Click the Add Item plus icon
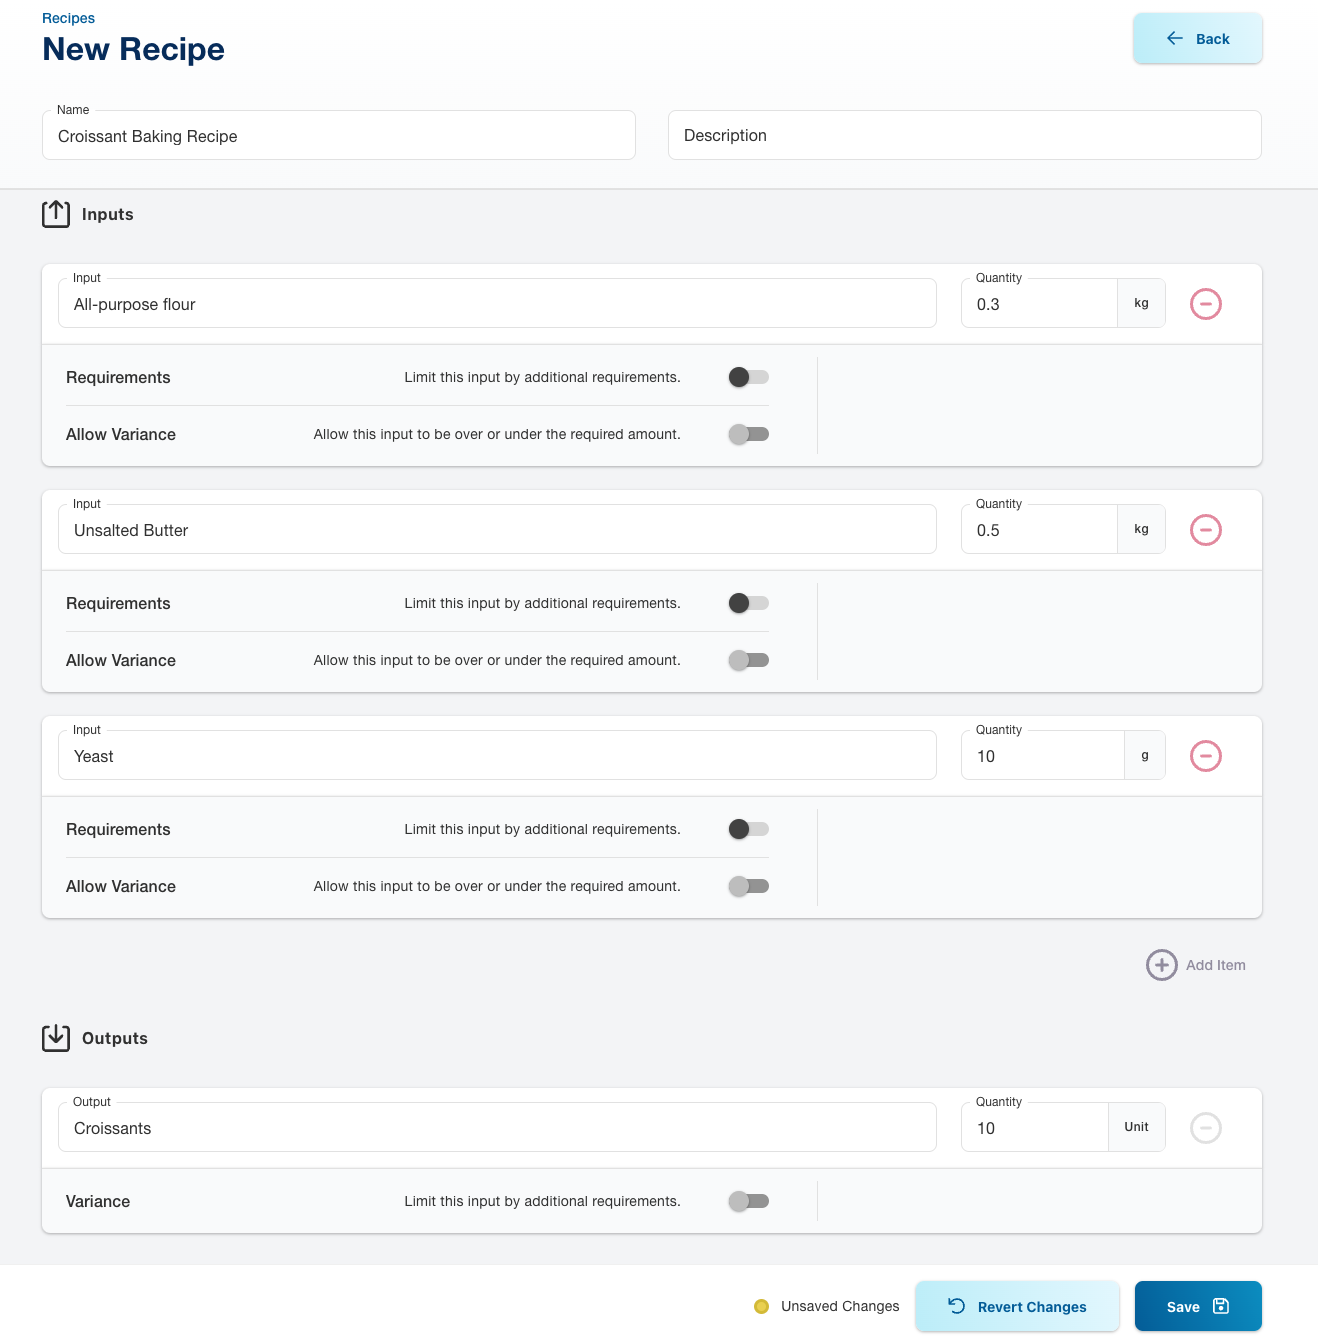Image resolution: width=1318 pixels, height=1340 pixels. [1161, 965]
